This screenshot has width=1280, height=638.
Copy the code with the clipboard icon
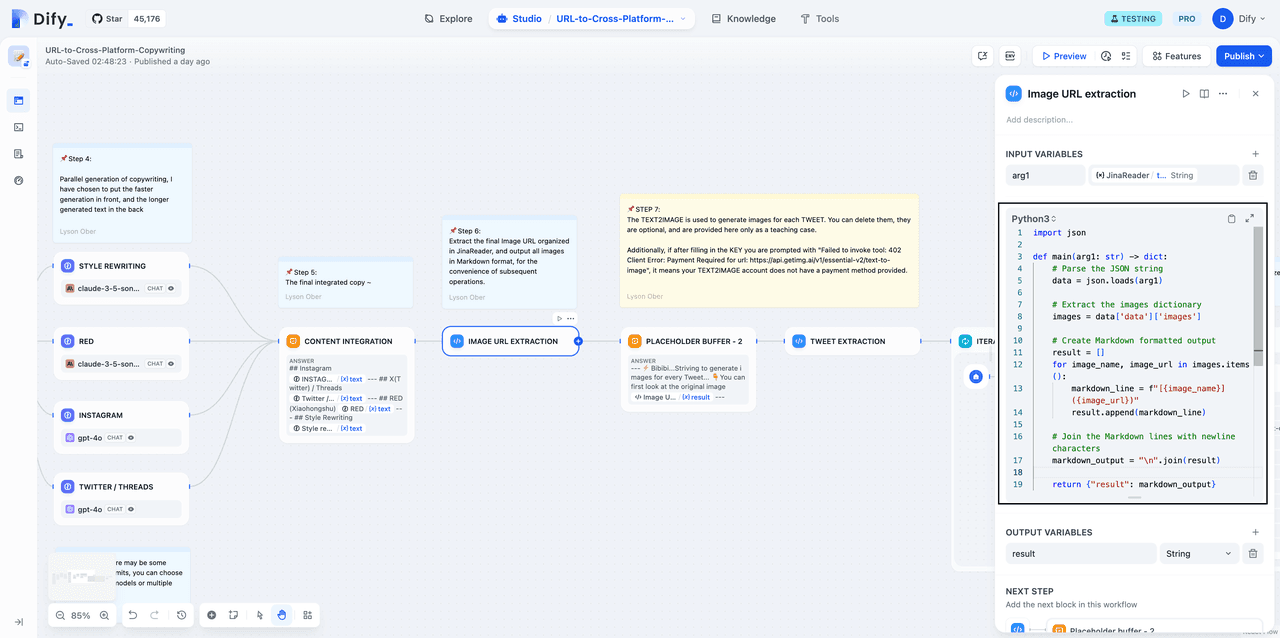pos(1231,218)
